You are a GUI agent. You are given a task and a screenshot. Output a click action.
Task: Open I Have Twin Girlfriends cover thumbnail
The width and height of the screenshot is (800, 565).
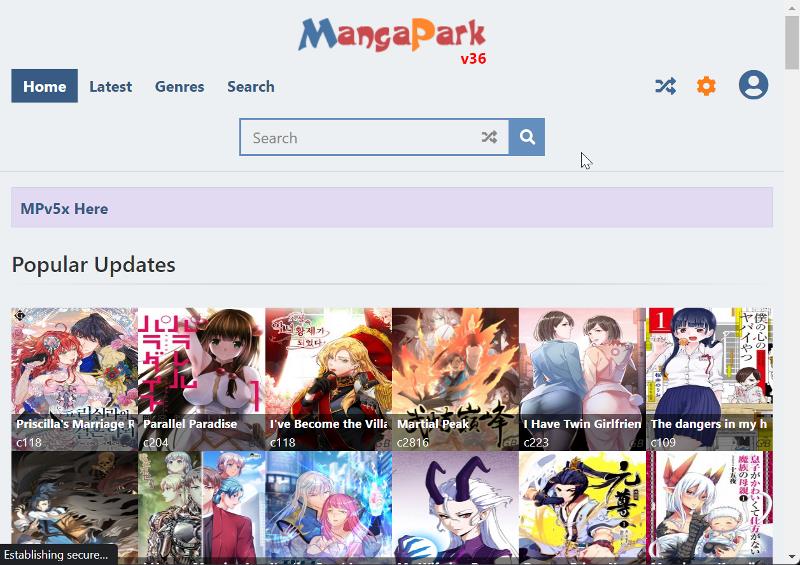(583, 379)
